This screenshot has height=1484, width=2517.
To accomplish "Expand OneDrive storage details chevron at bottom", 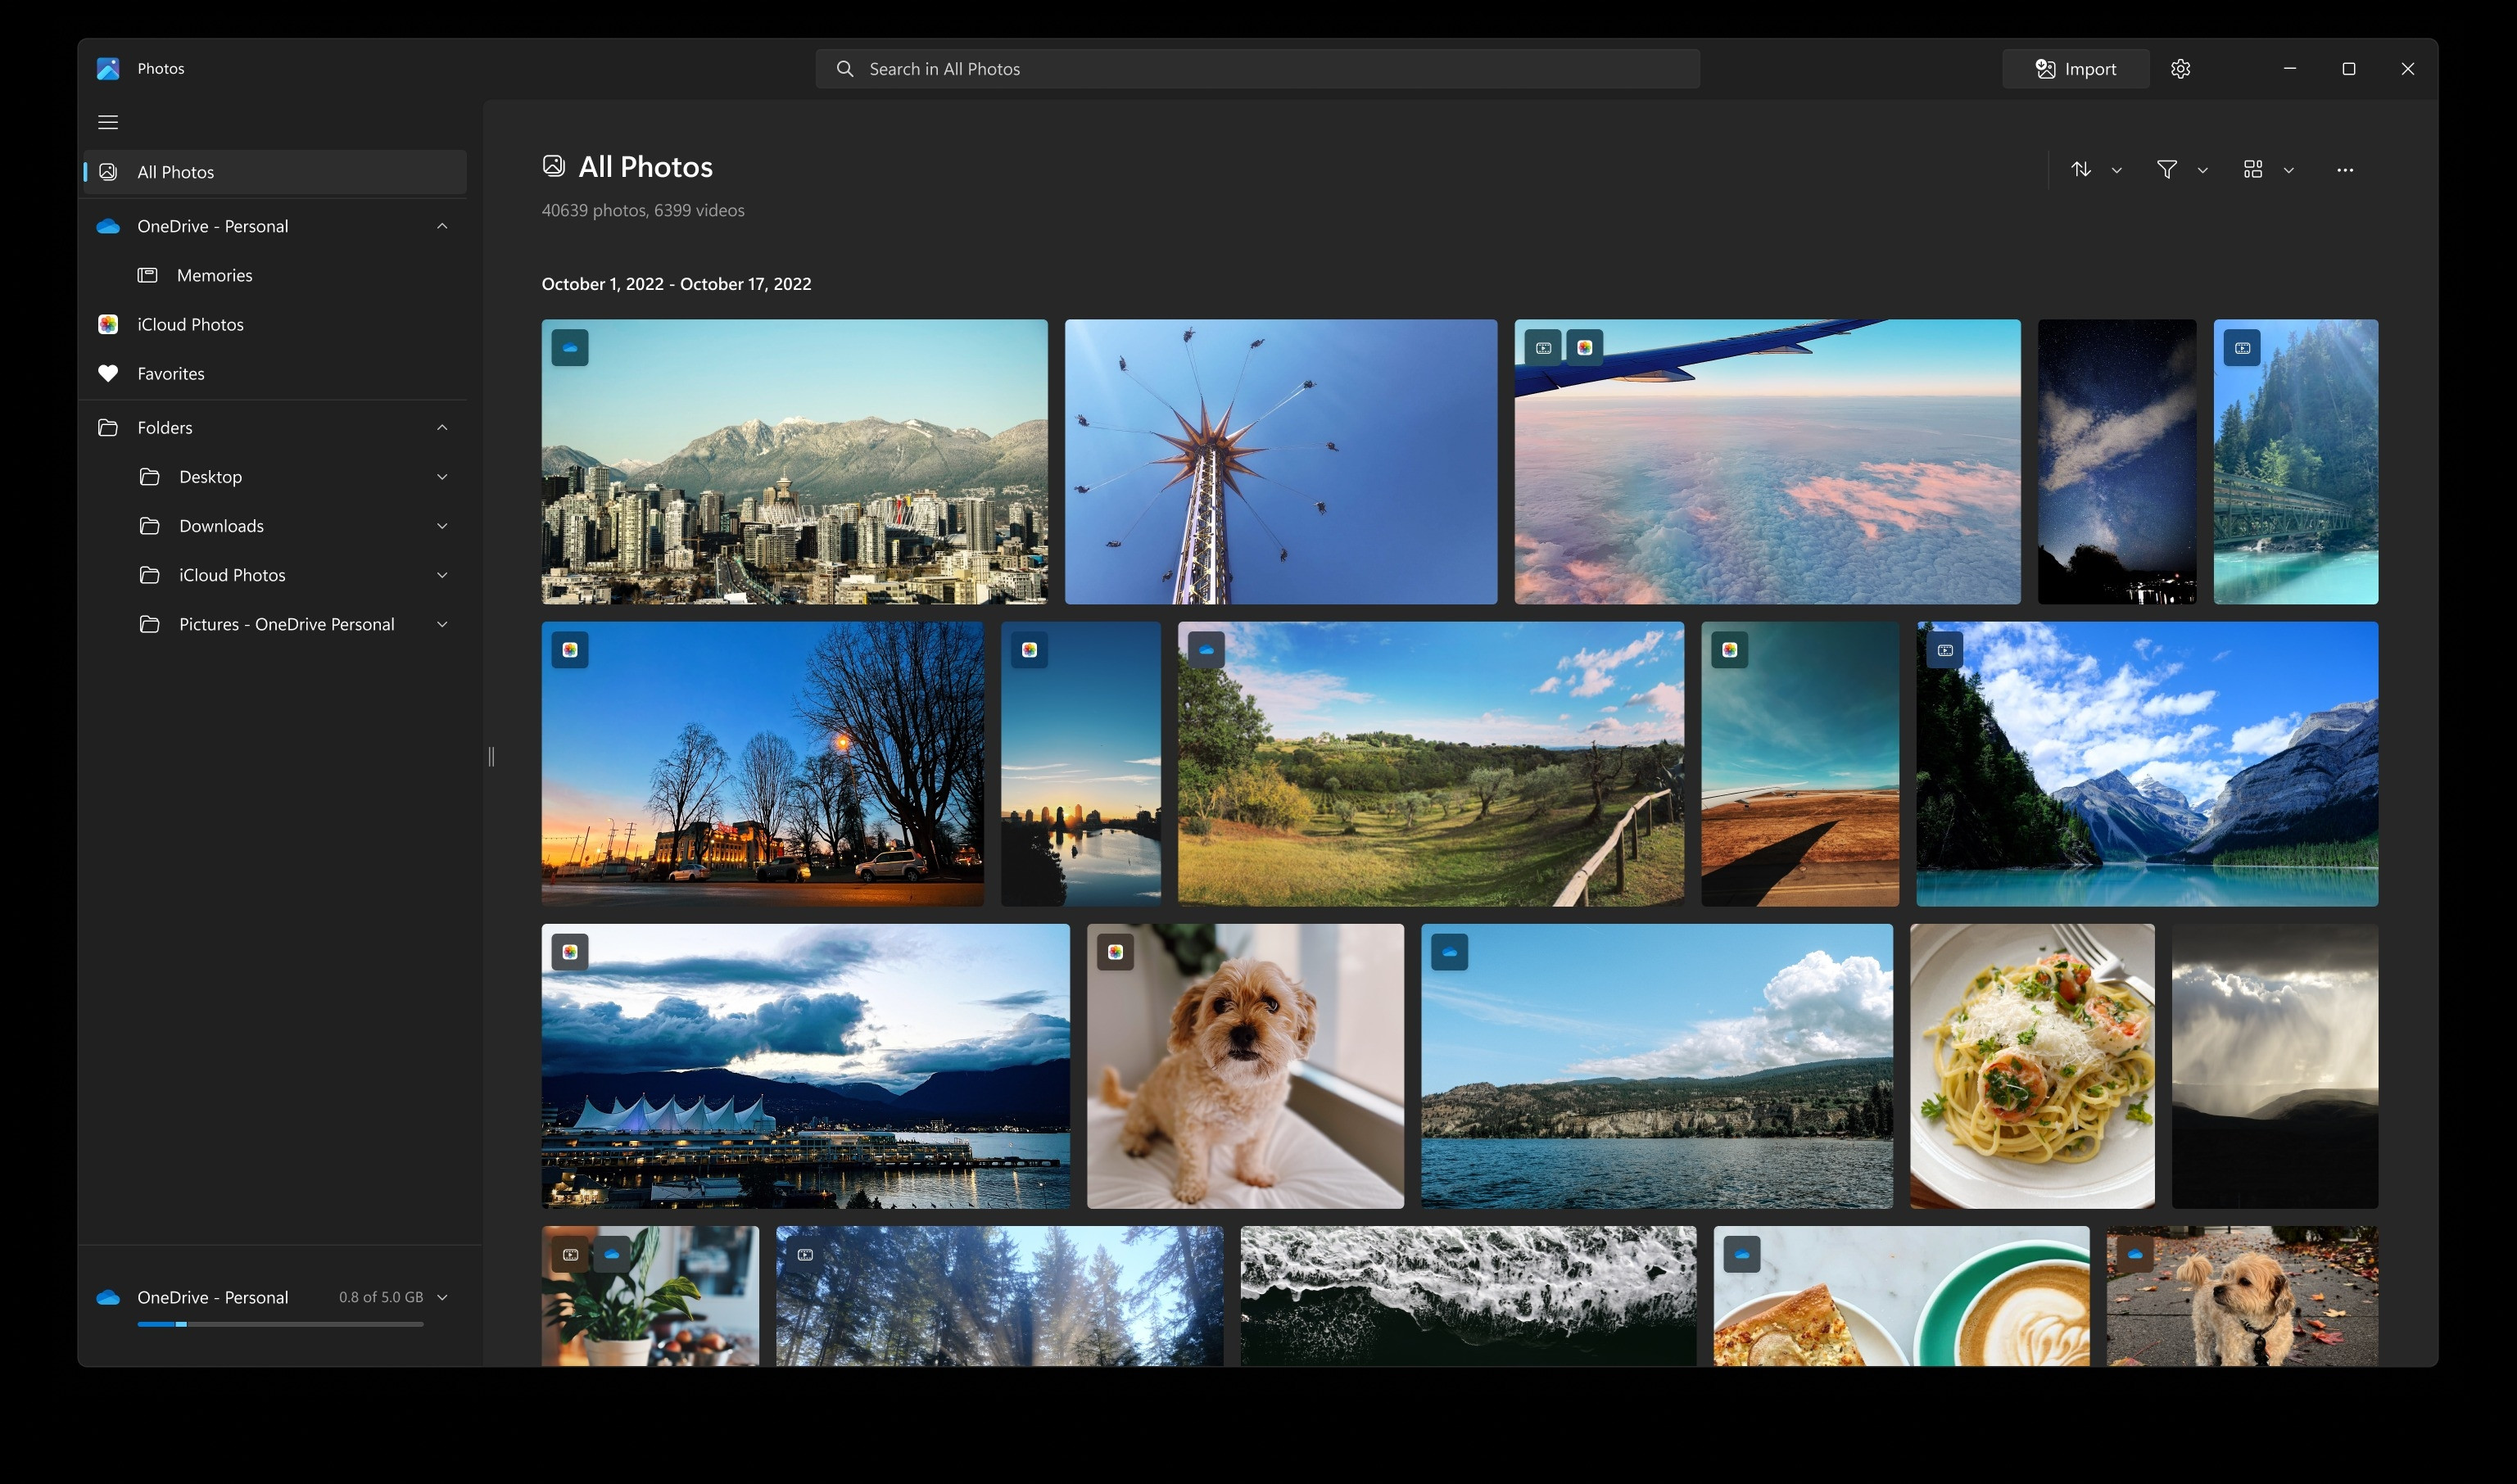I will [442, 1297].
